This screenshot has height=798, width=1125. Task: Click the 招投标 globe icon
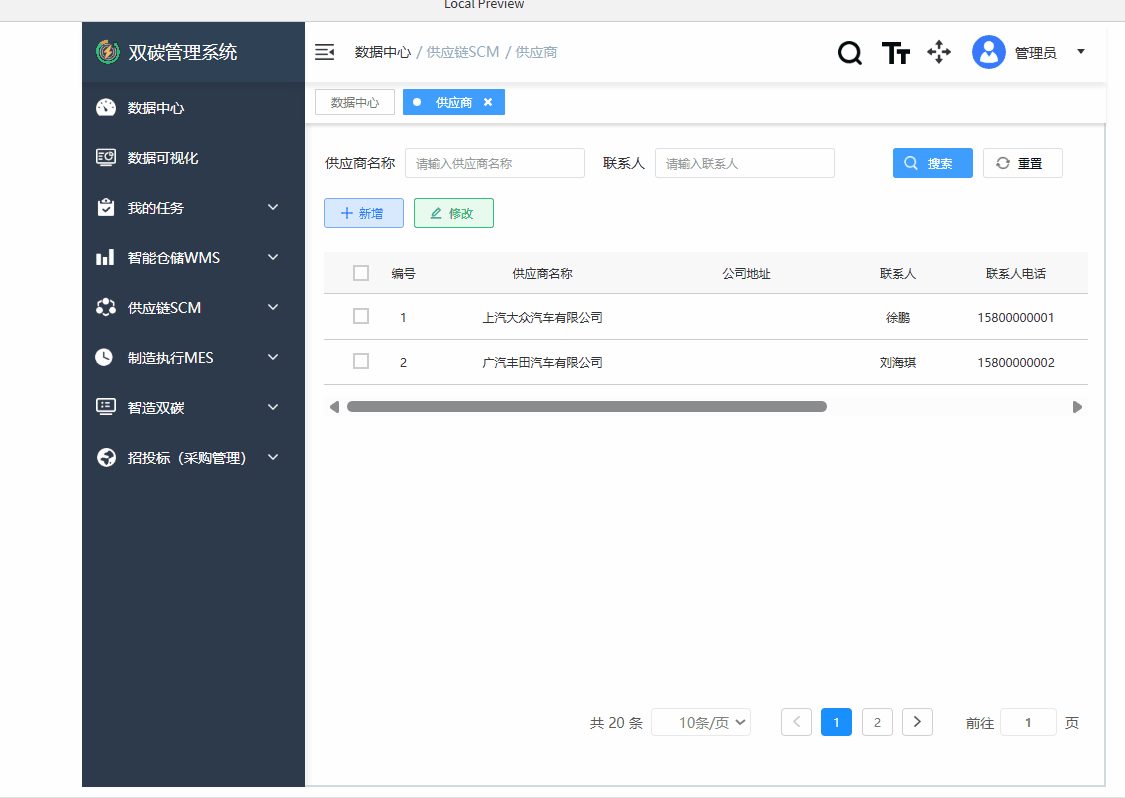(x=106, y=457)
